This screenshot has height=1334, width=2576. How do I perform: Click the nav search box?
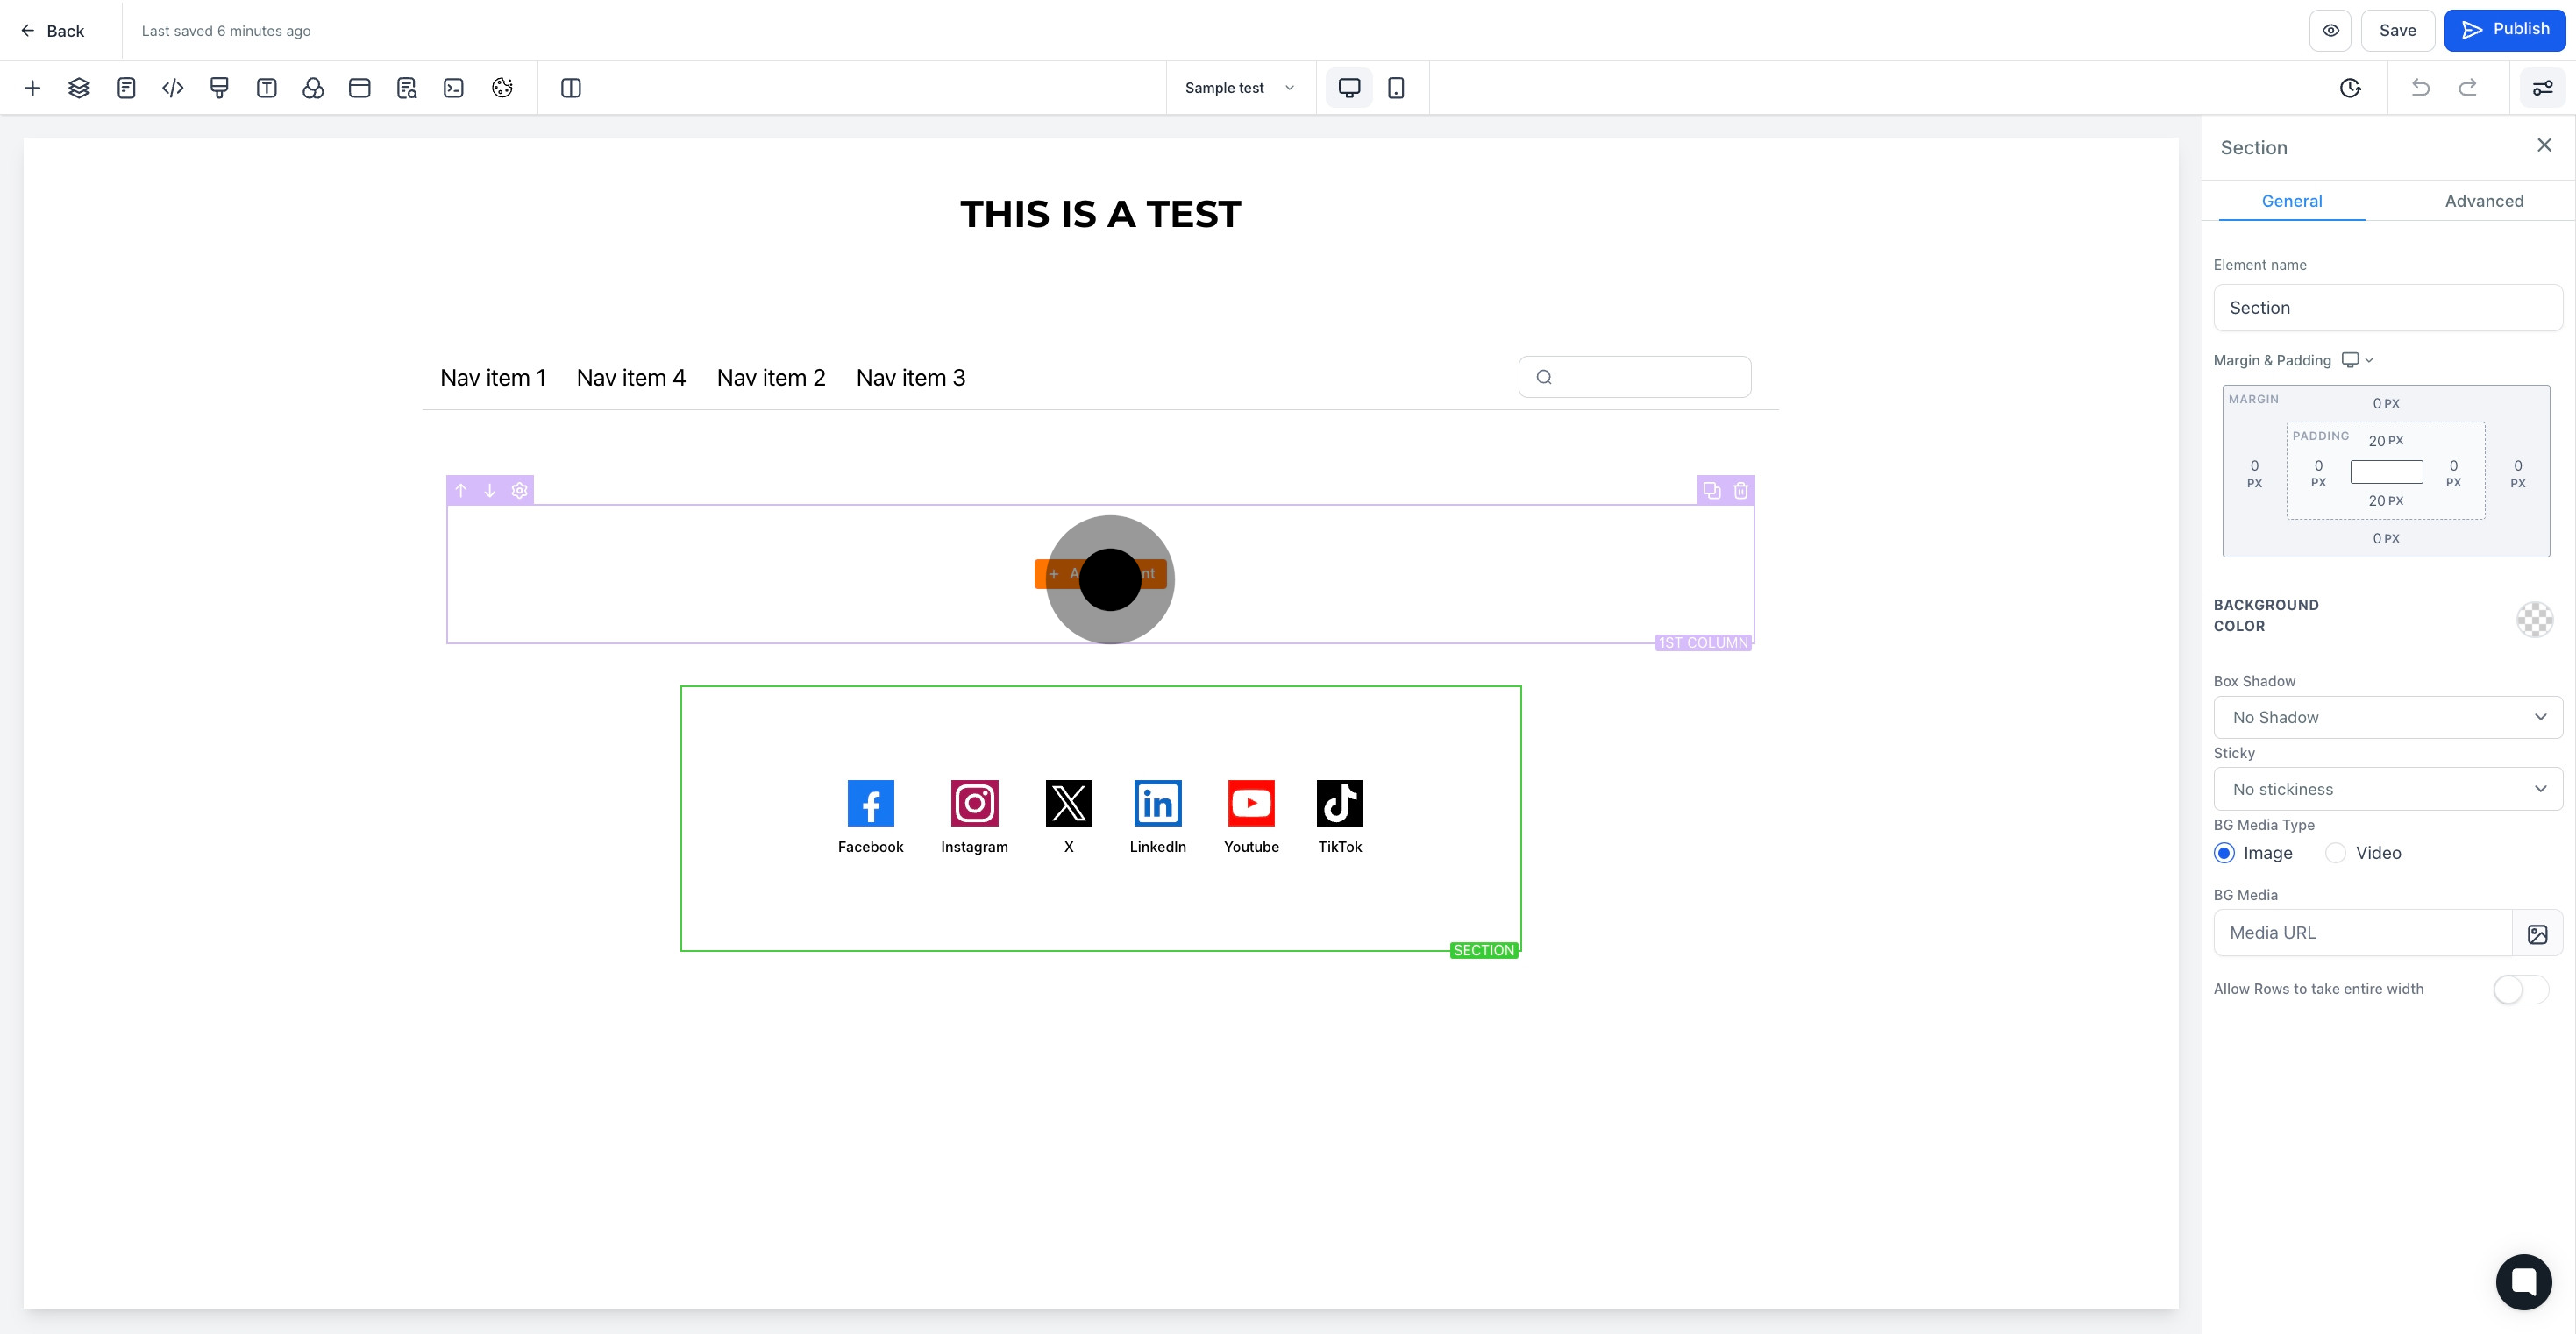click(x=1634, y=377)
